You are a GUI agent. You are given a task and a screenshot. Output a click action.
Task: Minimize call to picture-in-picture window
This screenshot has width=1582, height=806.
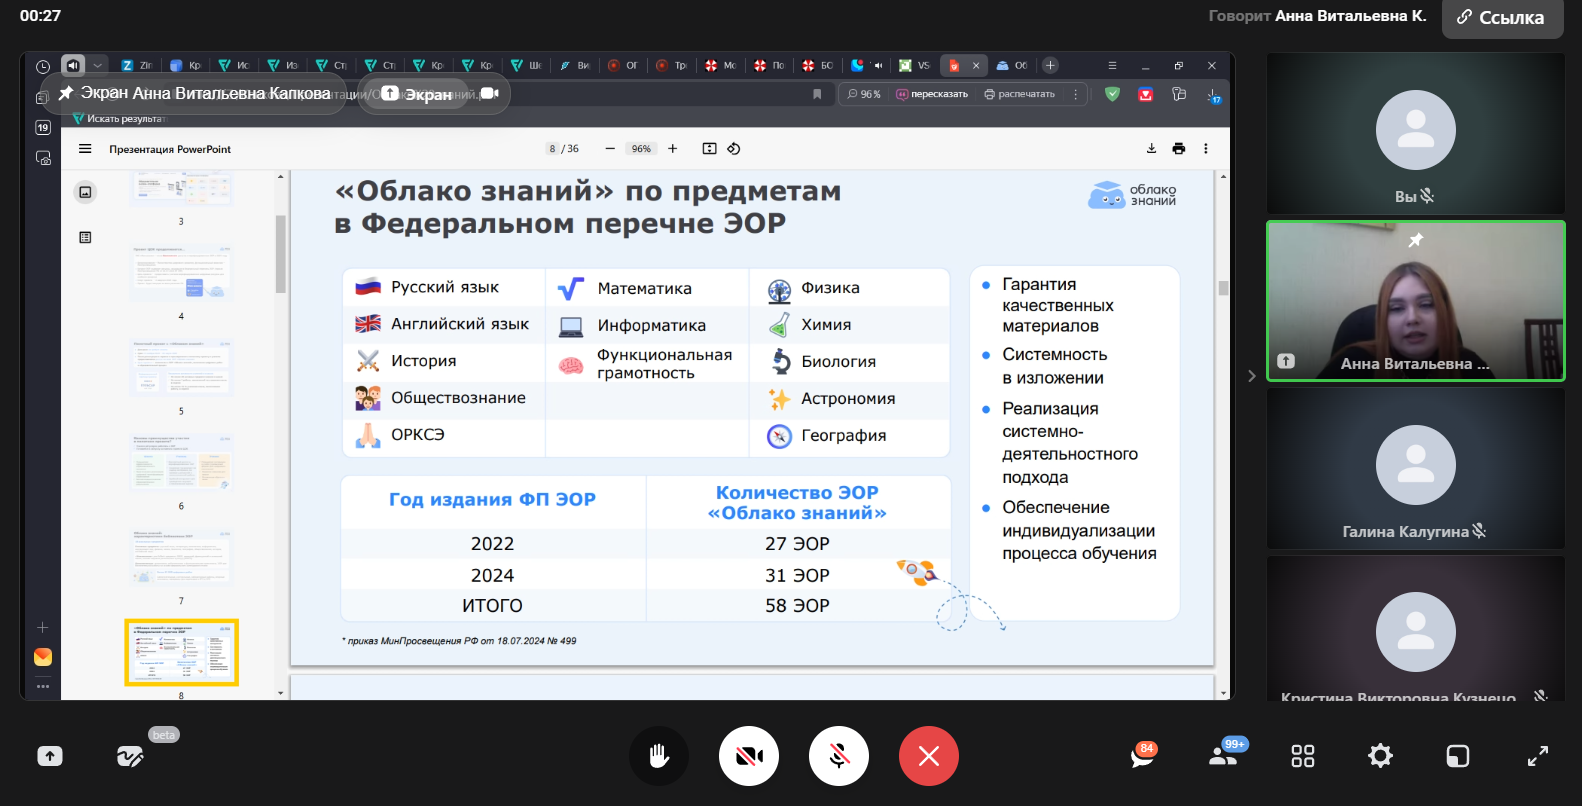1457,756
